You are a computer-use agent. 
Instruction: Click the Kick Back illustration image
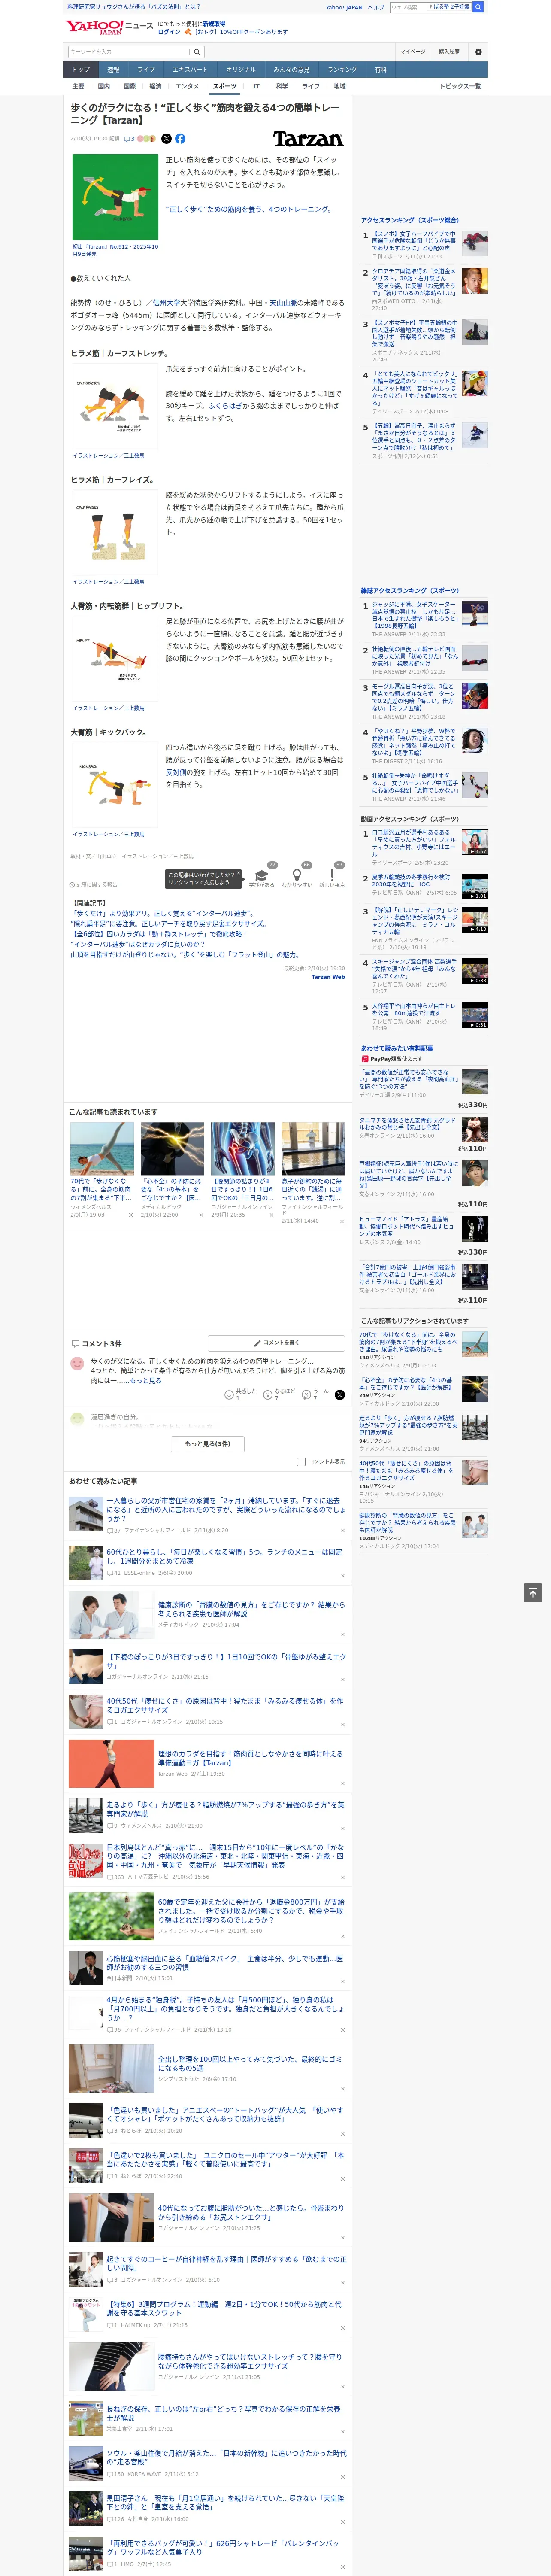(115, 784)
